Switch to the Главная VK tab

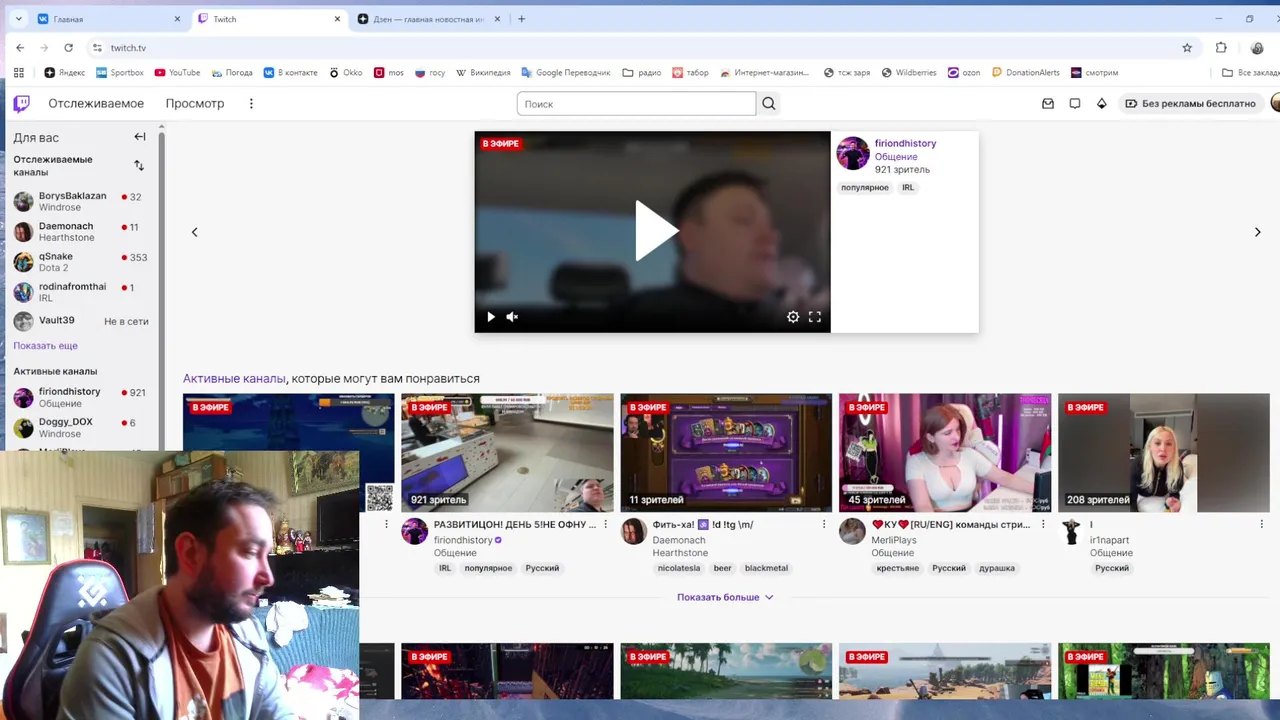point(109,19)
